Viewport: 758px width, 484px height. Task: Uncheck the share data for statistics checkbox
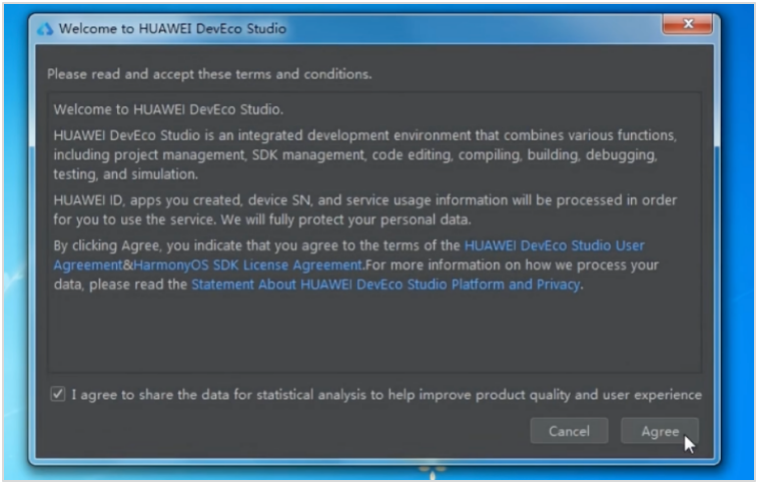[x=58, y=394]
